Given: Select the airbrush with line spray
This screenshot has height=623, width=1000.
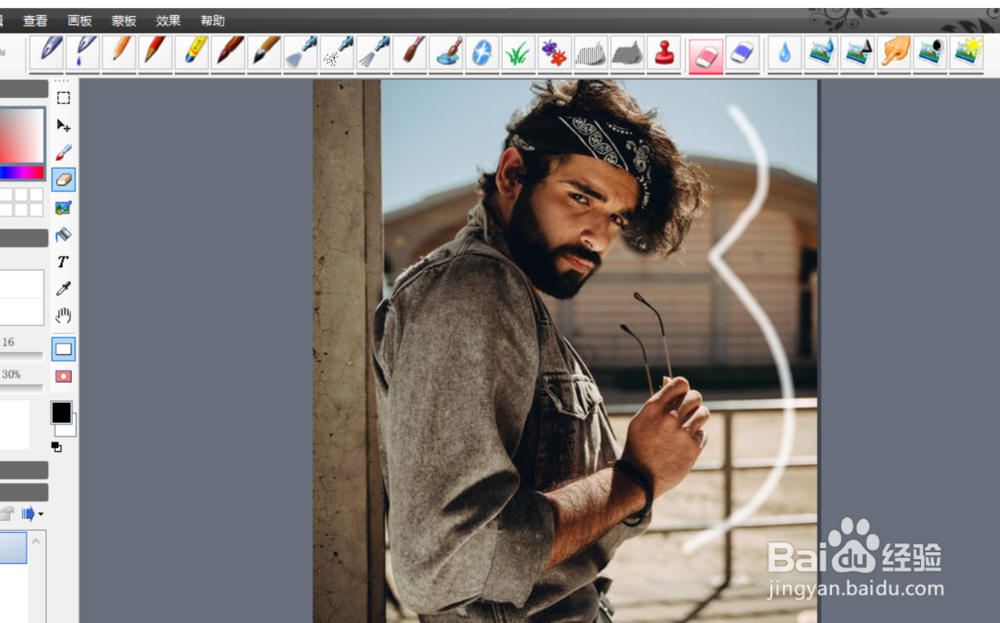Looking at the screenshot, I should tap(373, 54).
